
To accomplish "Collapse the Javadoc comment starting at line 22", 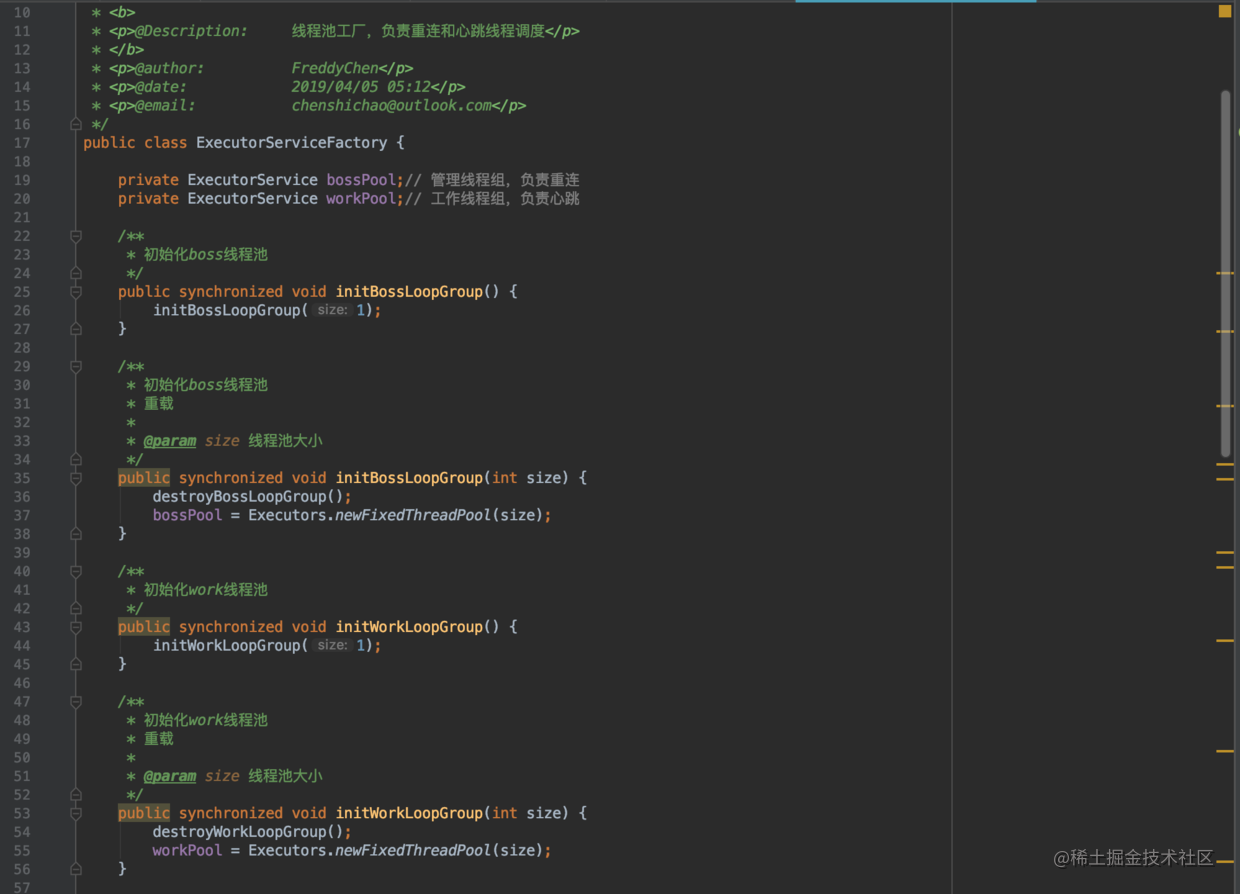I will 76,236.
